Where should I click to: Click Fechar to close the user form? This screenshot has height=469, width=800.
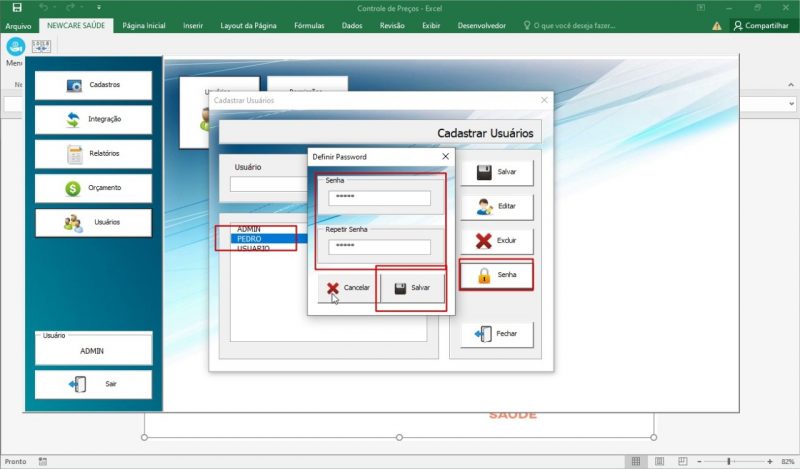coord(496,333)
